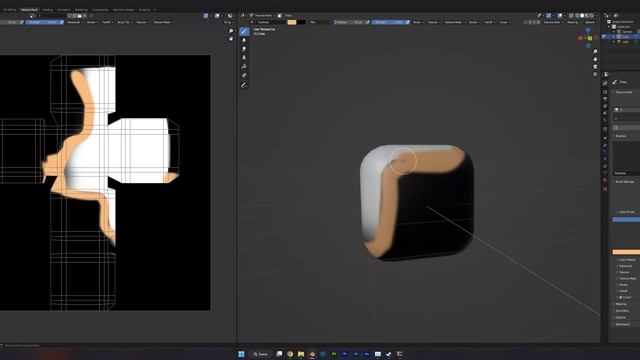The width and height of the screenshot is (640, 360).
Task: Toggle the Cursor checkbox in brush properties
Action: point(621,297)
